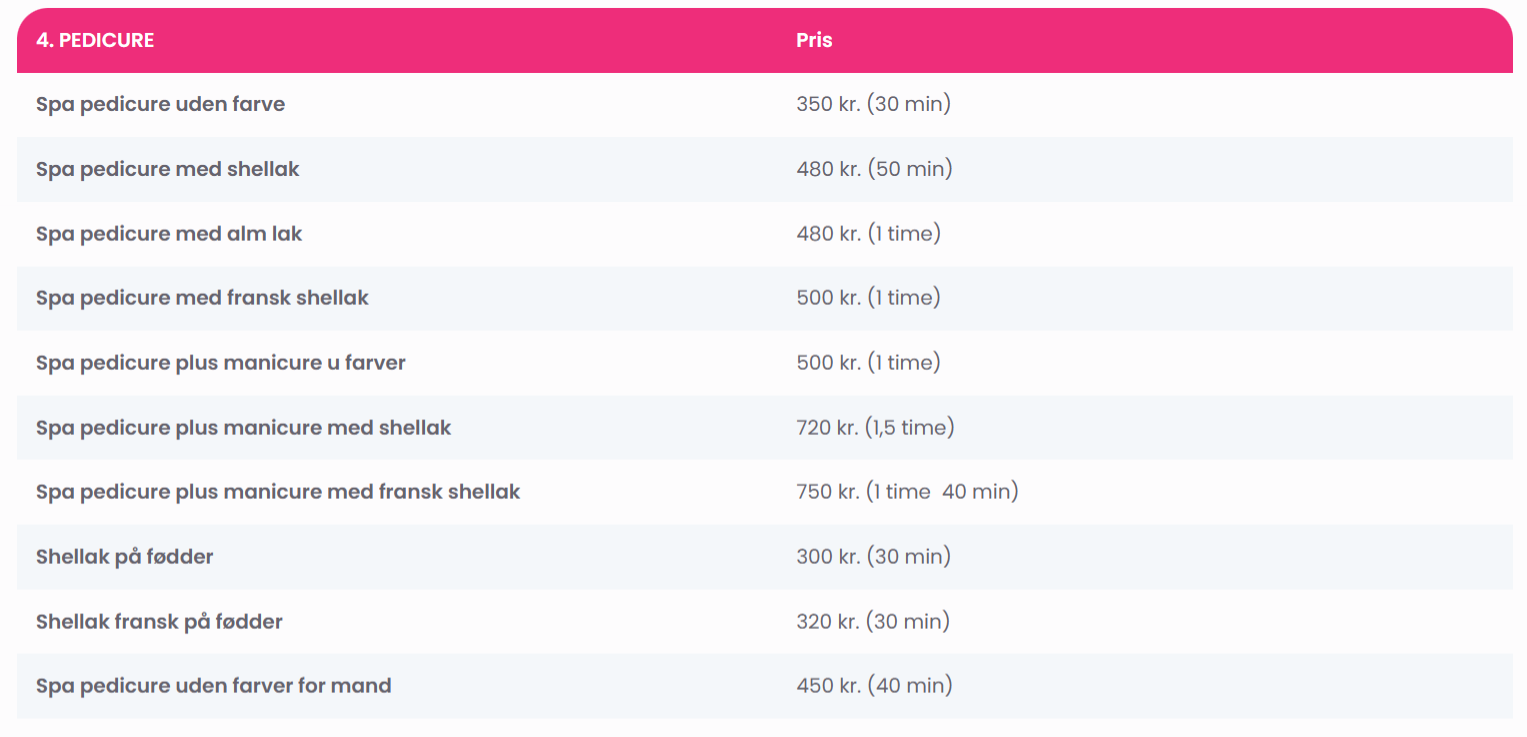Select 'Spa pedicure uden farver for mand'
Image resolution: width=1527 pixels, height=737 pixels.
tap(214, 686)
